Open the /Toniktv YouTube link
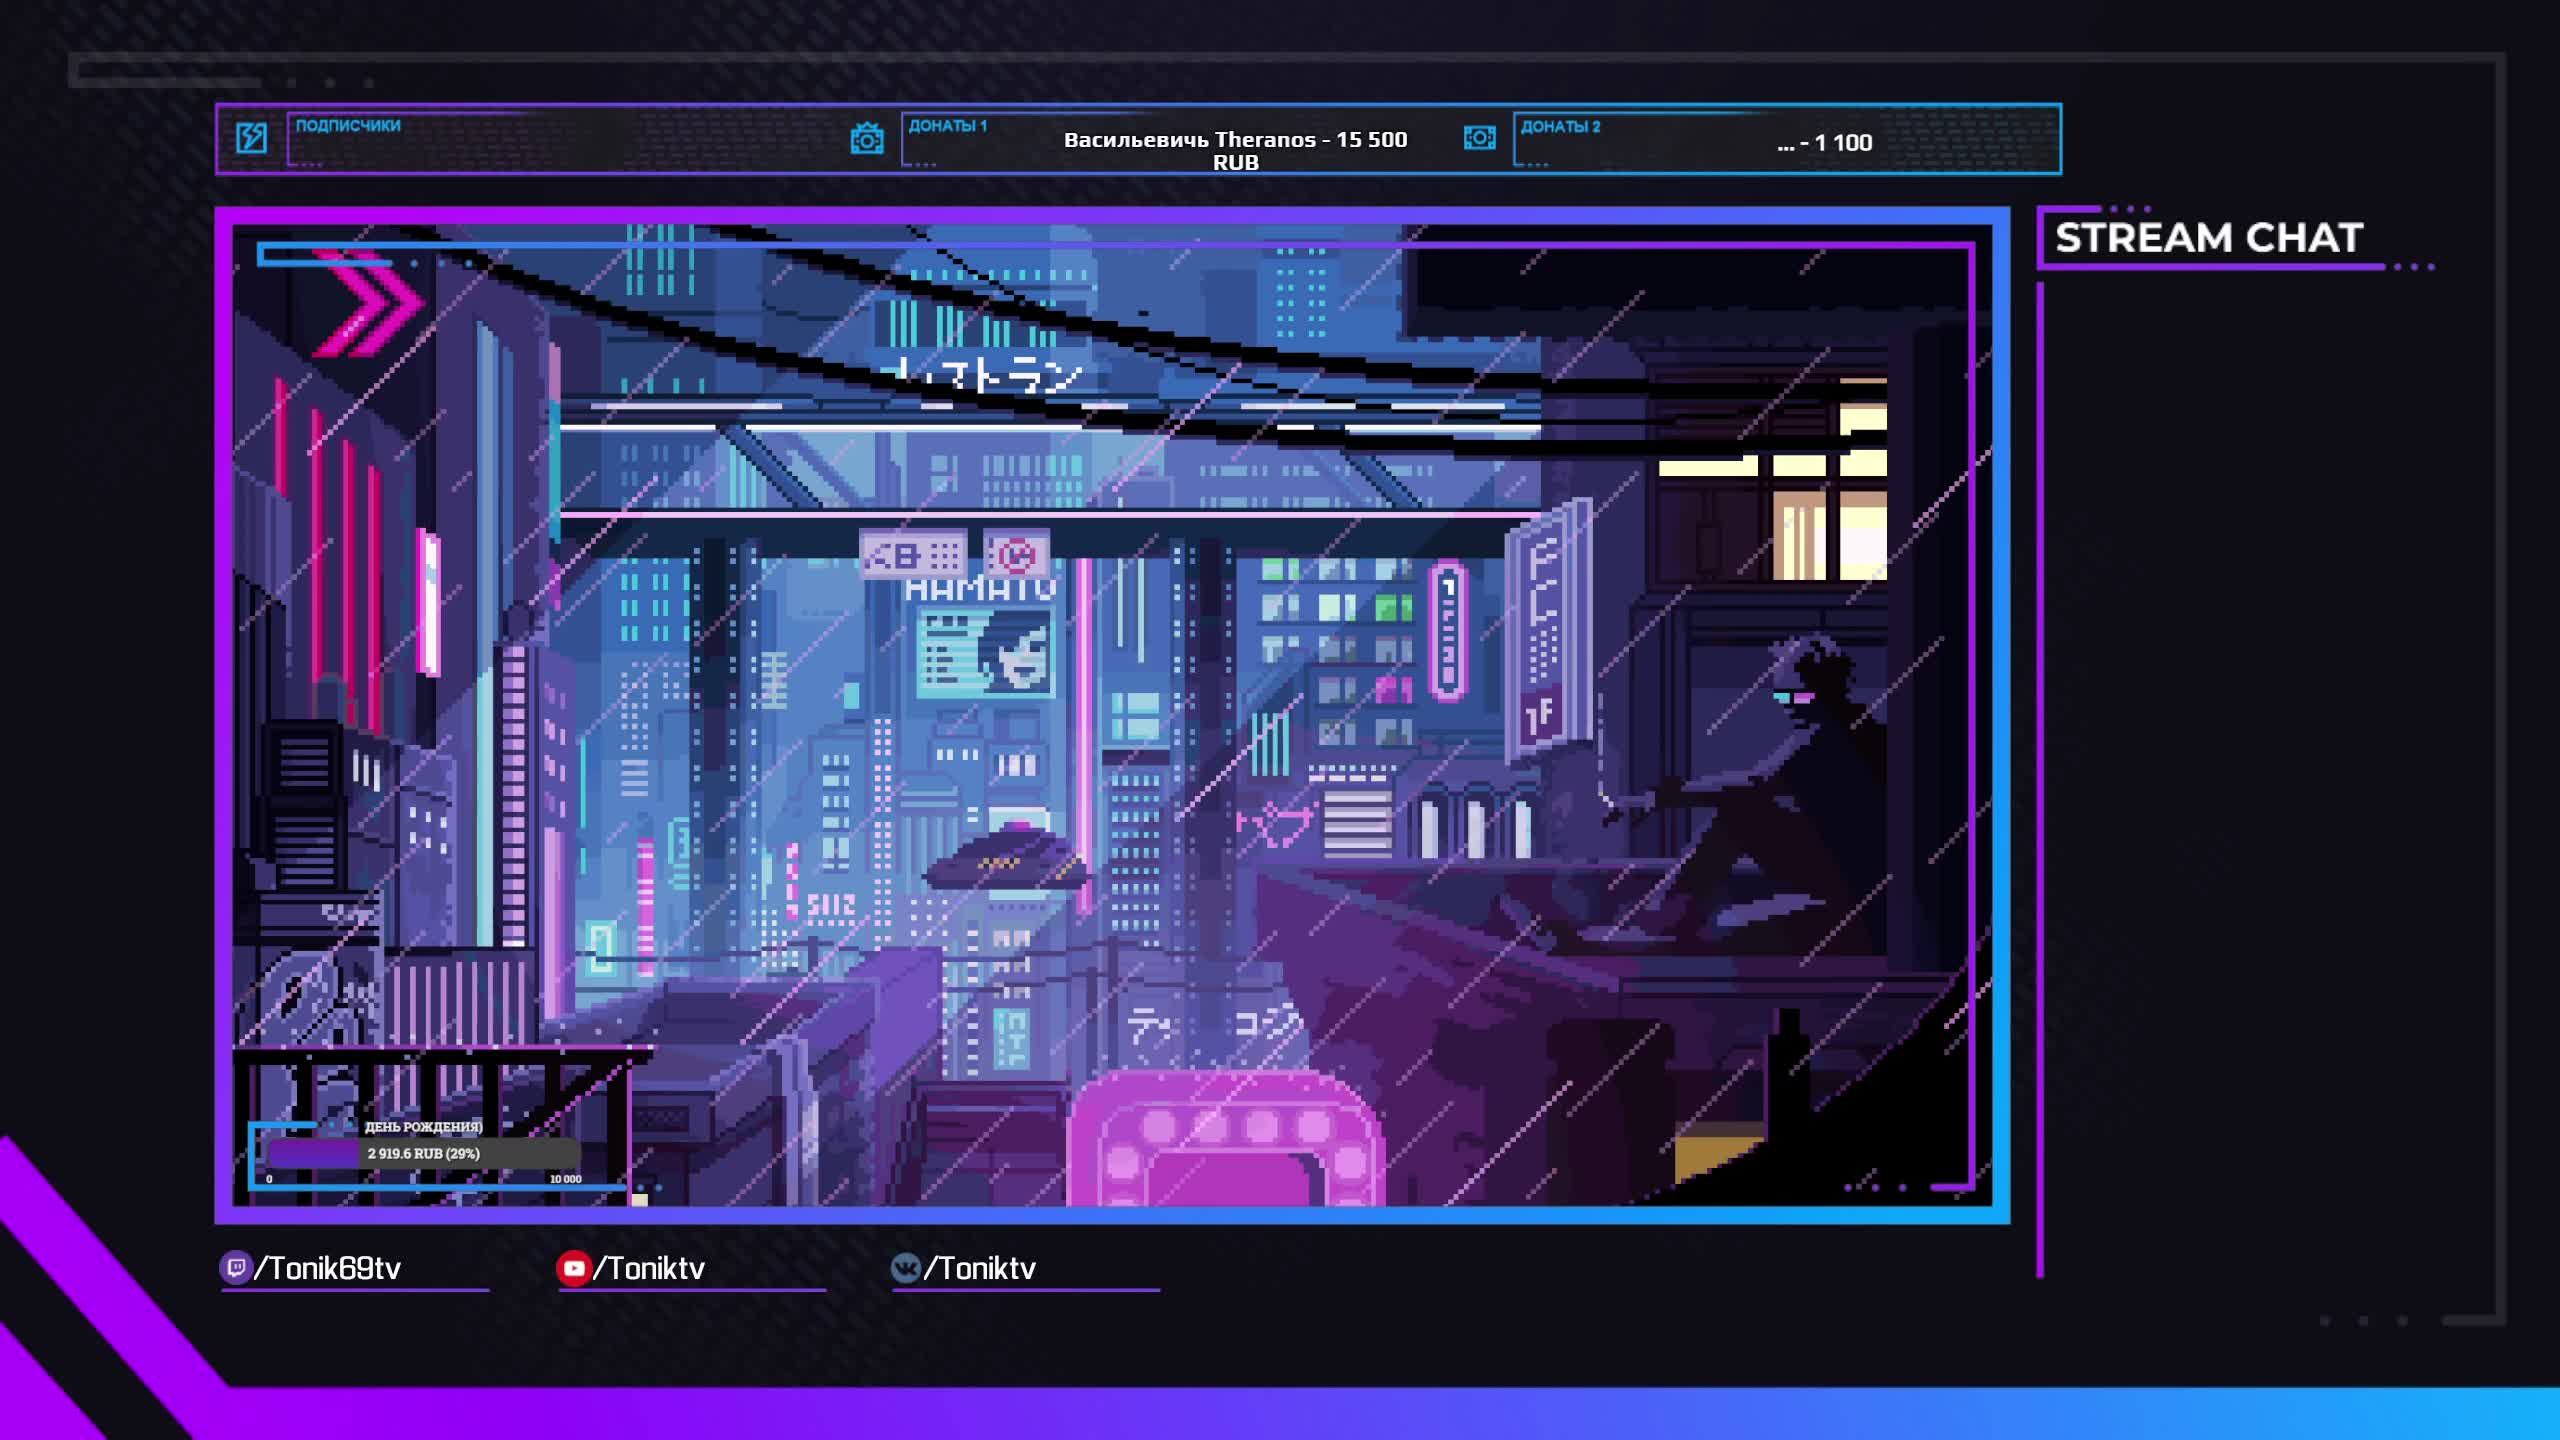Viewport: 2560px width, 1440px height. coord(650,1268)
